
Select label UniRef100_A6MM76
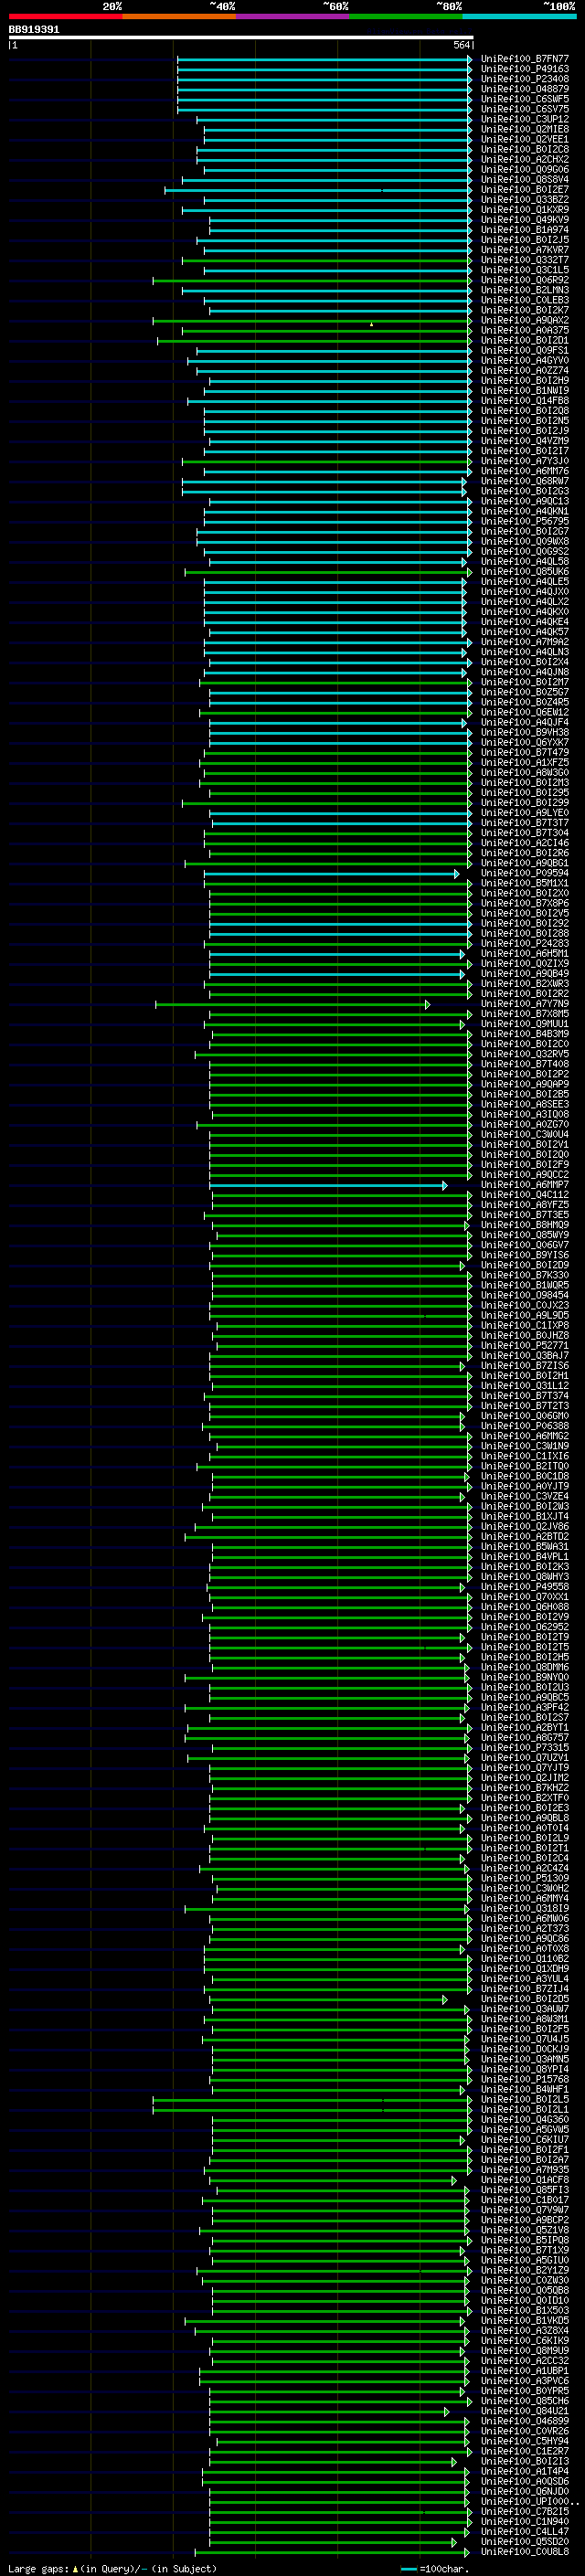(525, 472)
